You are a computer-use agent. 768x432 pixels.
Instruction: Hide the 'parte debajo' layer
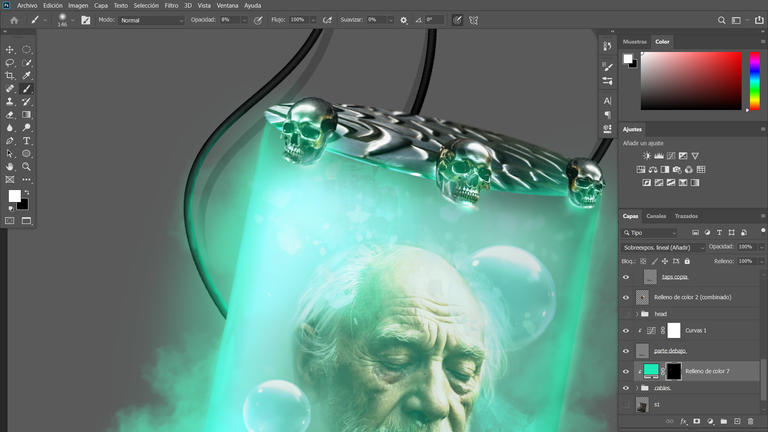pyautogui.click(x=625, y=351)
